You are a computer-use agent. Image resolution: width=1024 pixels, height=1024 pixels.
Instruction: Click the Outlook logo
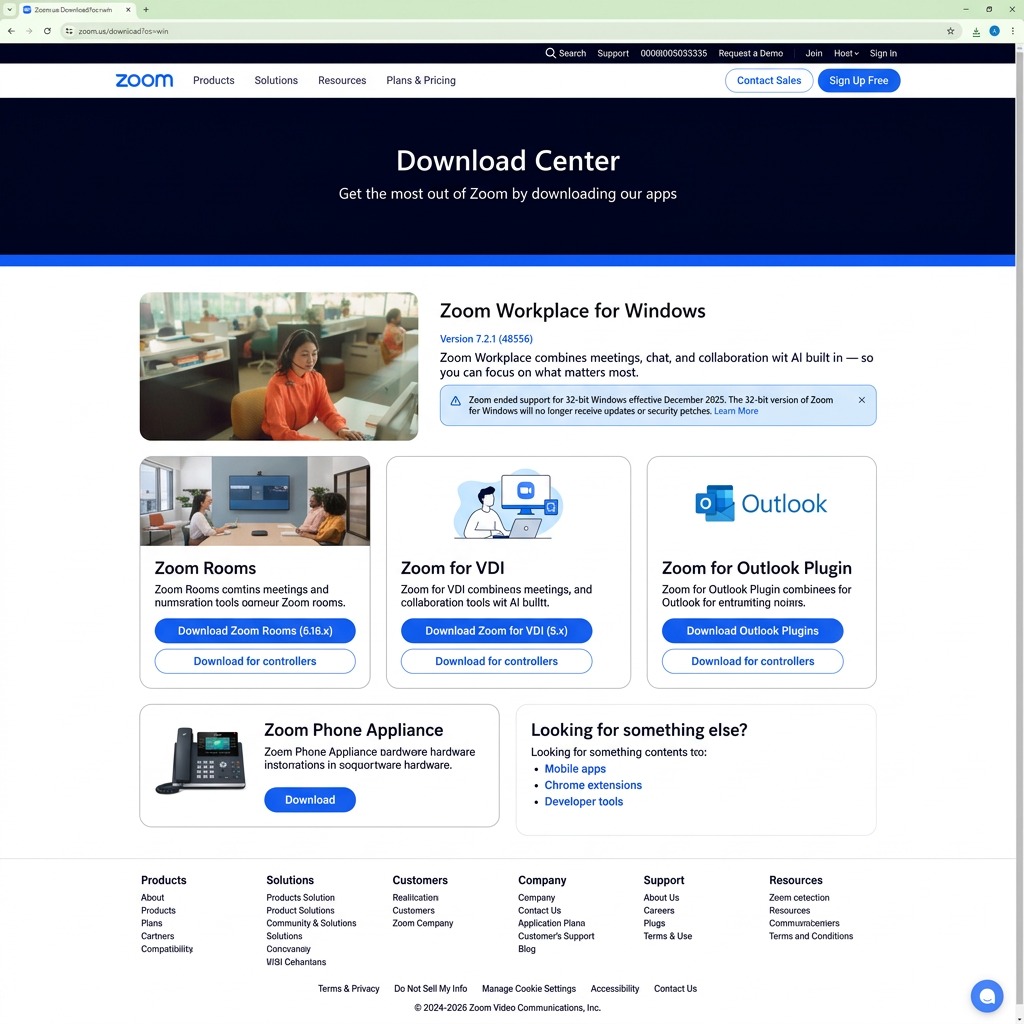(x=761, y=504)
